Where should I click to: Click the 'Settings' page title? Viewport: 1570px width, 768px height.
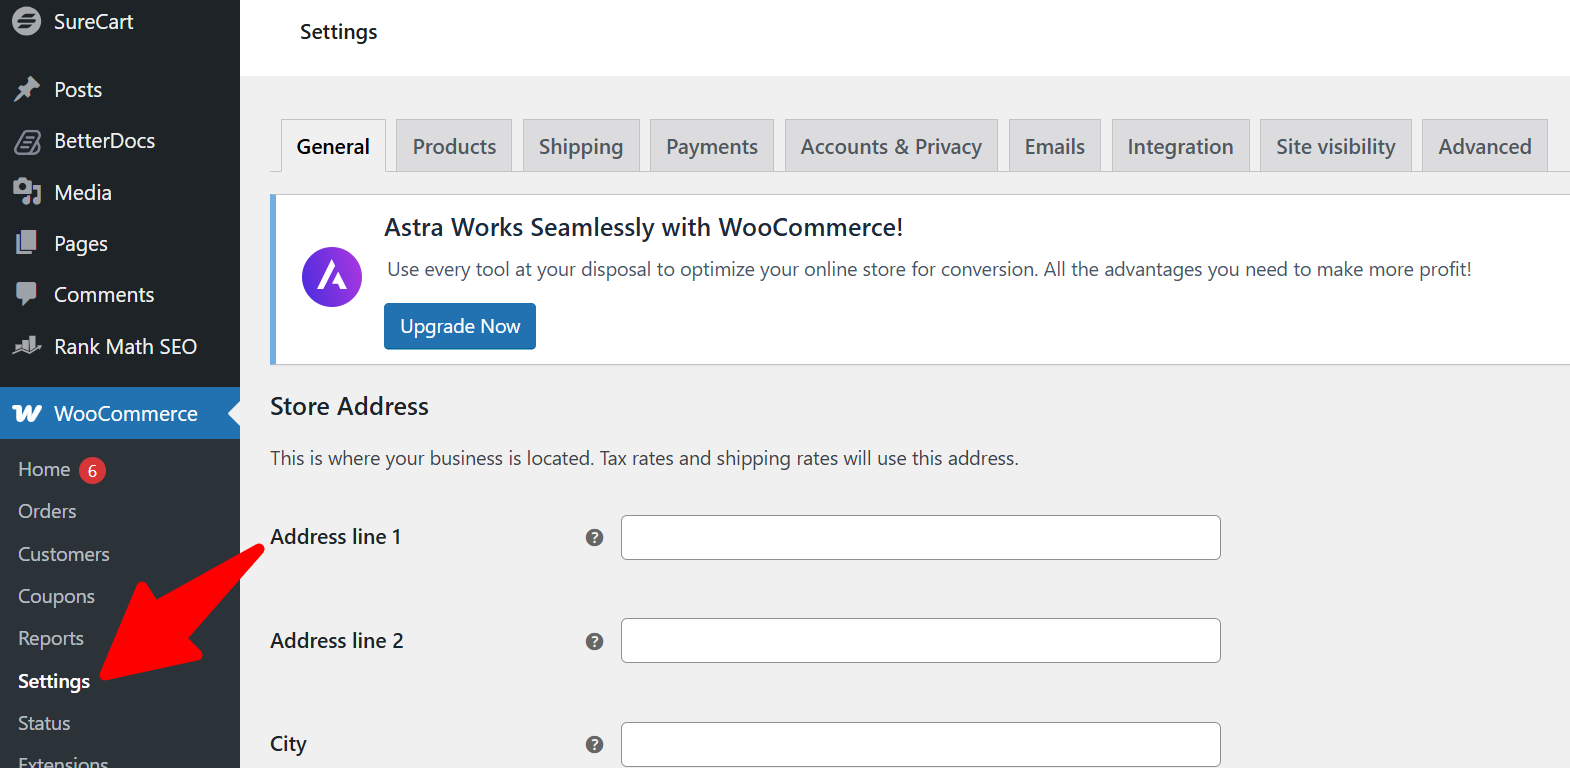pos(338,32)
